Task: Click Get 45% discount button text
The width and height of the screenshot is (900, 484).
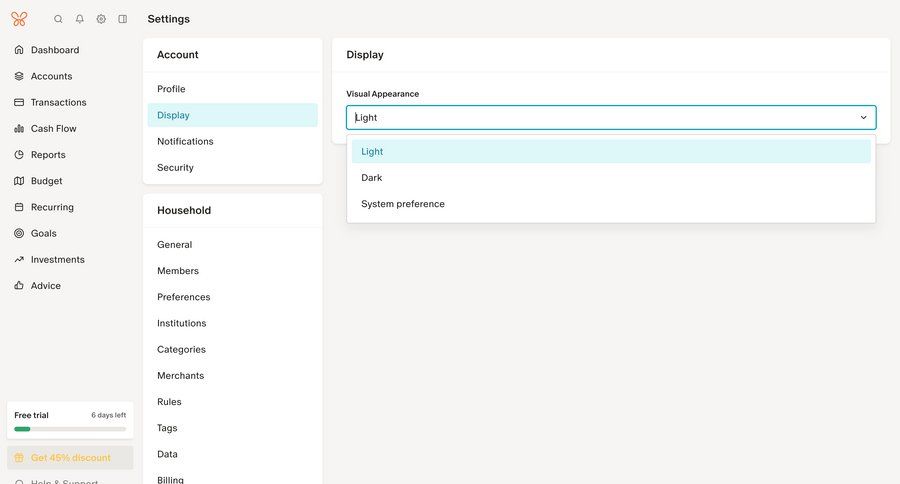Action: [x=71, y=458]
